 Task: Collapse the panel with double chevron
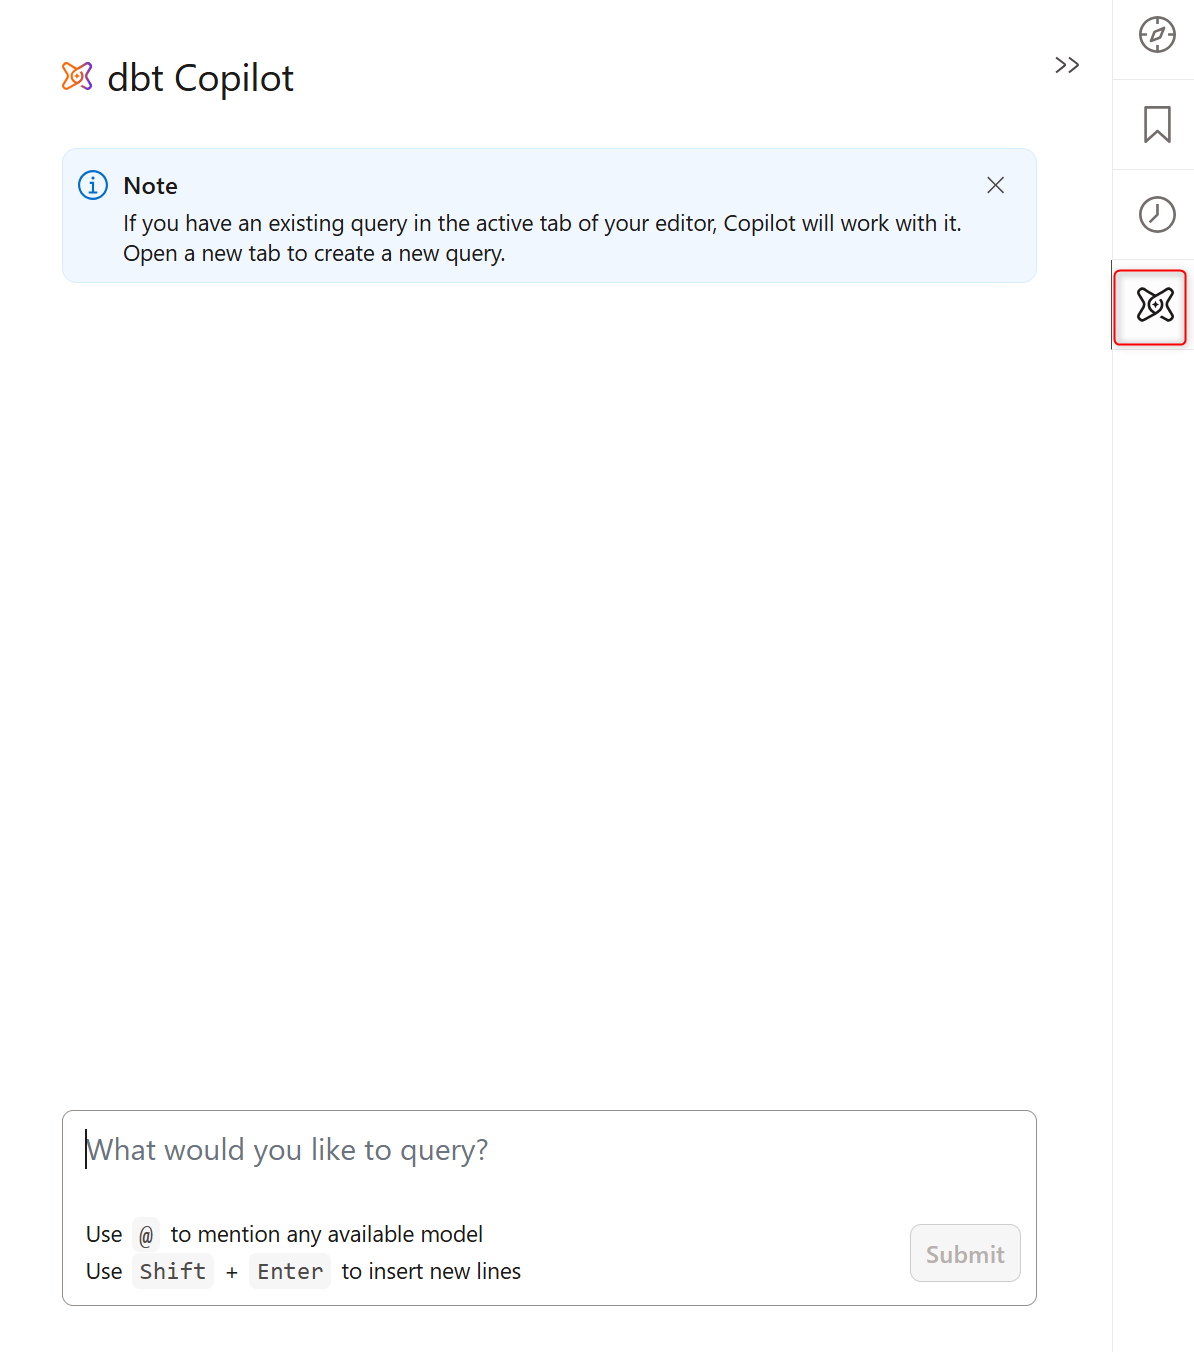(x=1067, y=65)
